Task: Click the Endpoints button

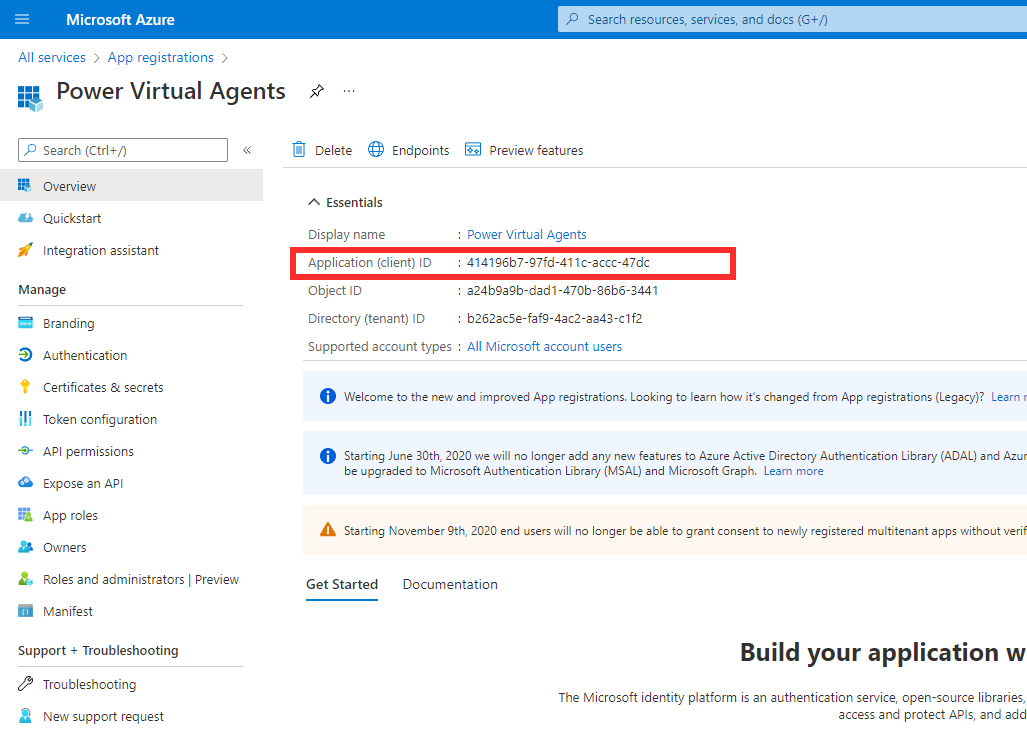Action: pyautogui.click(x=409, y=150)
